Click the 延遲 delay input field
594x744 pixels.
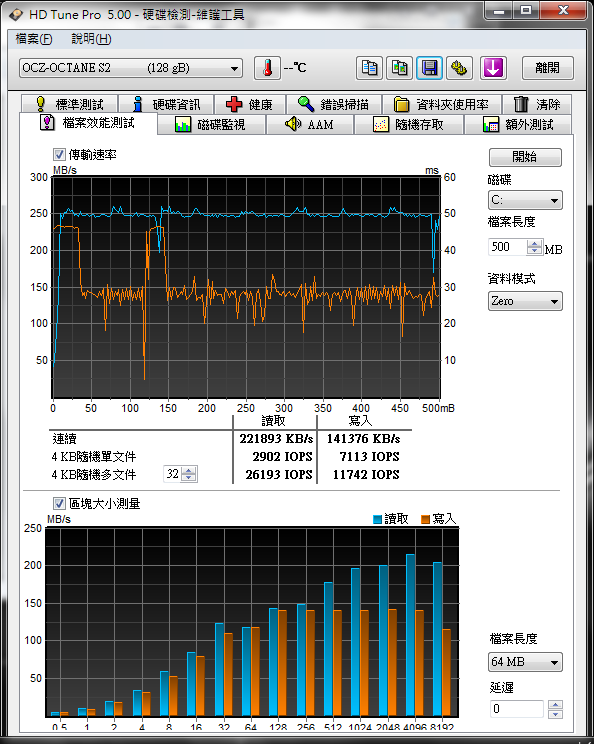coord(516,708)
